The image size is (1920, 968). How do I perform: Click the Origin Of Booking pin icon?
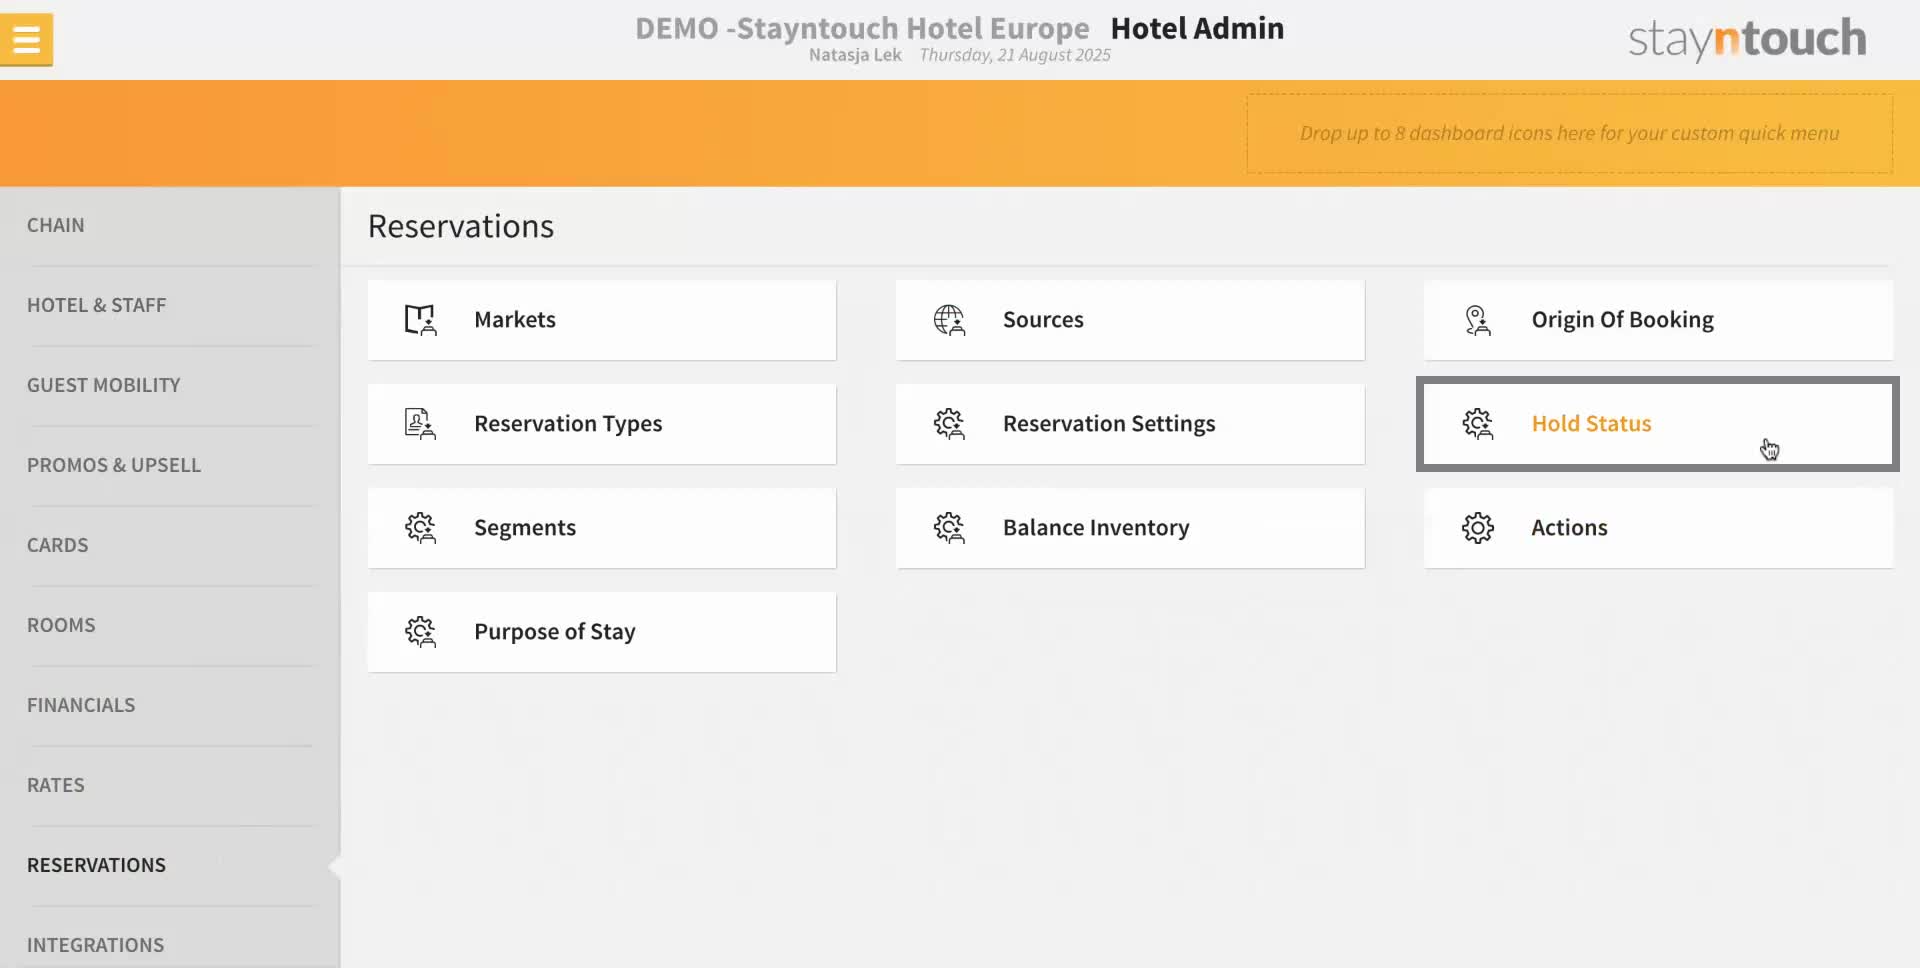[x=1477, y=320]
